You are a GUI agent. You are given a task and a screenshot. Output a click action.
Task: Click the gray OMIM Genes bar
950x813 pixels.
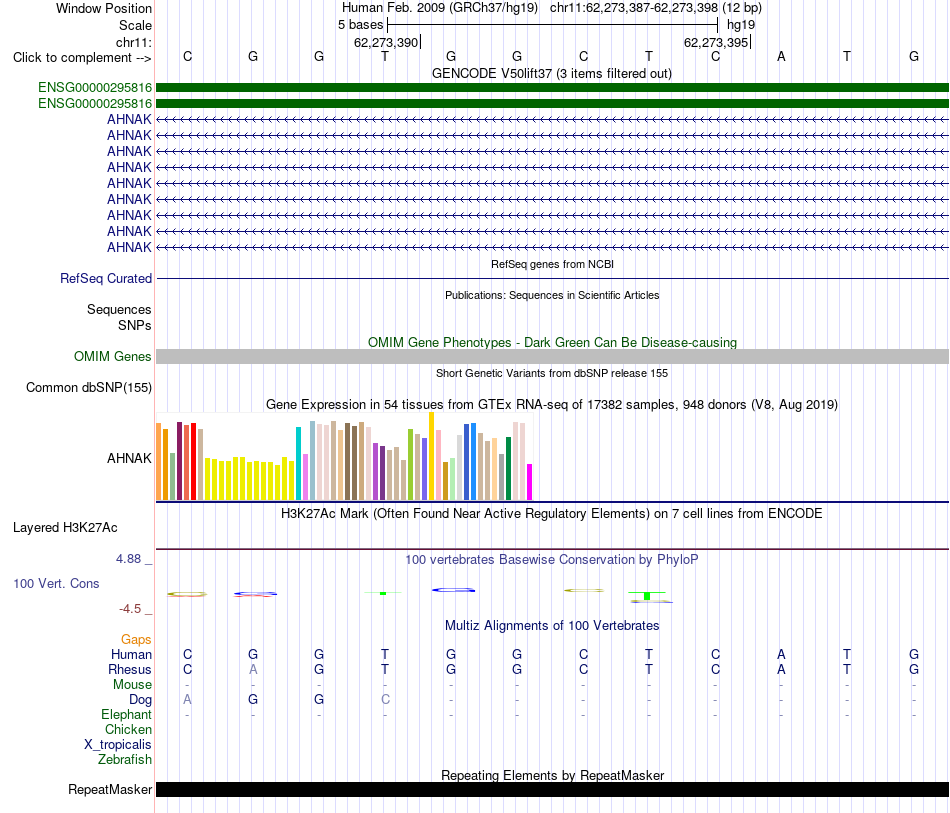(x=552, y=356)
